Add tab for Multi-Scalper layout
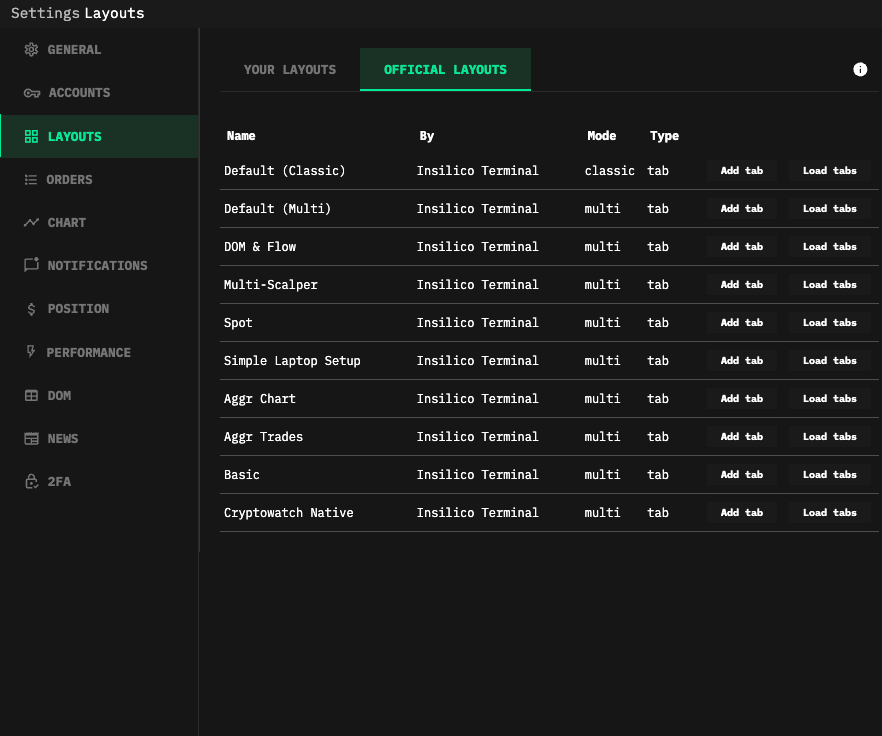 [741, 284]
